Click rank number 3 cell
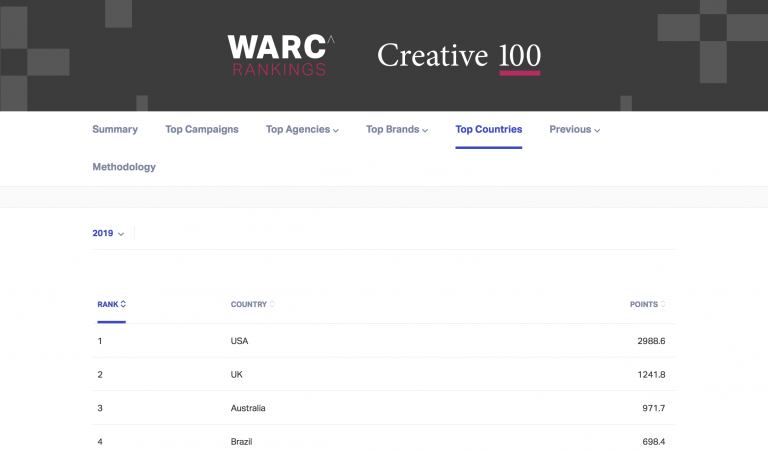 100,408
